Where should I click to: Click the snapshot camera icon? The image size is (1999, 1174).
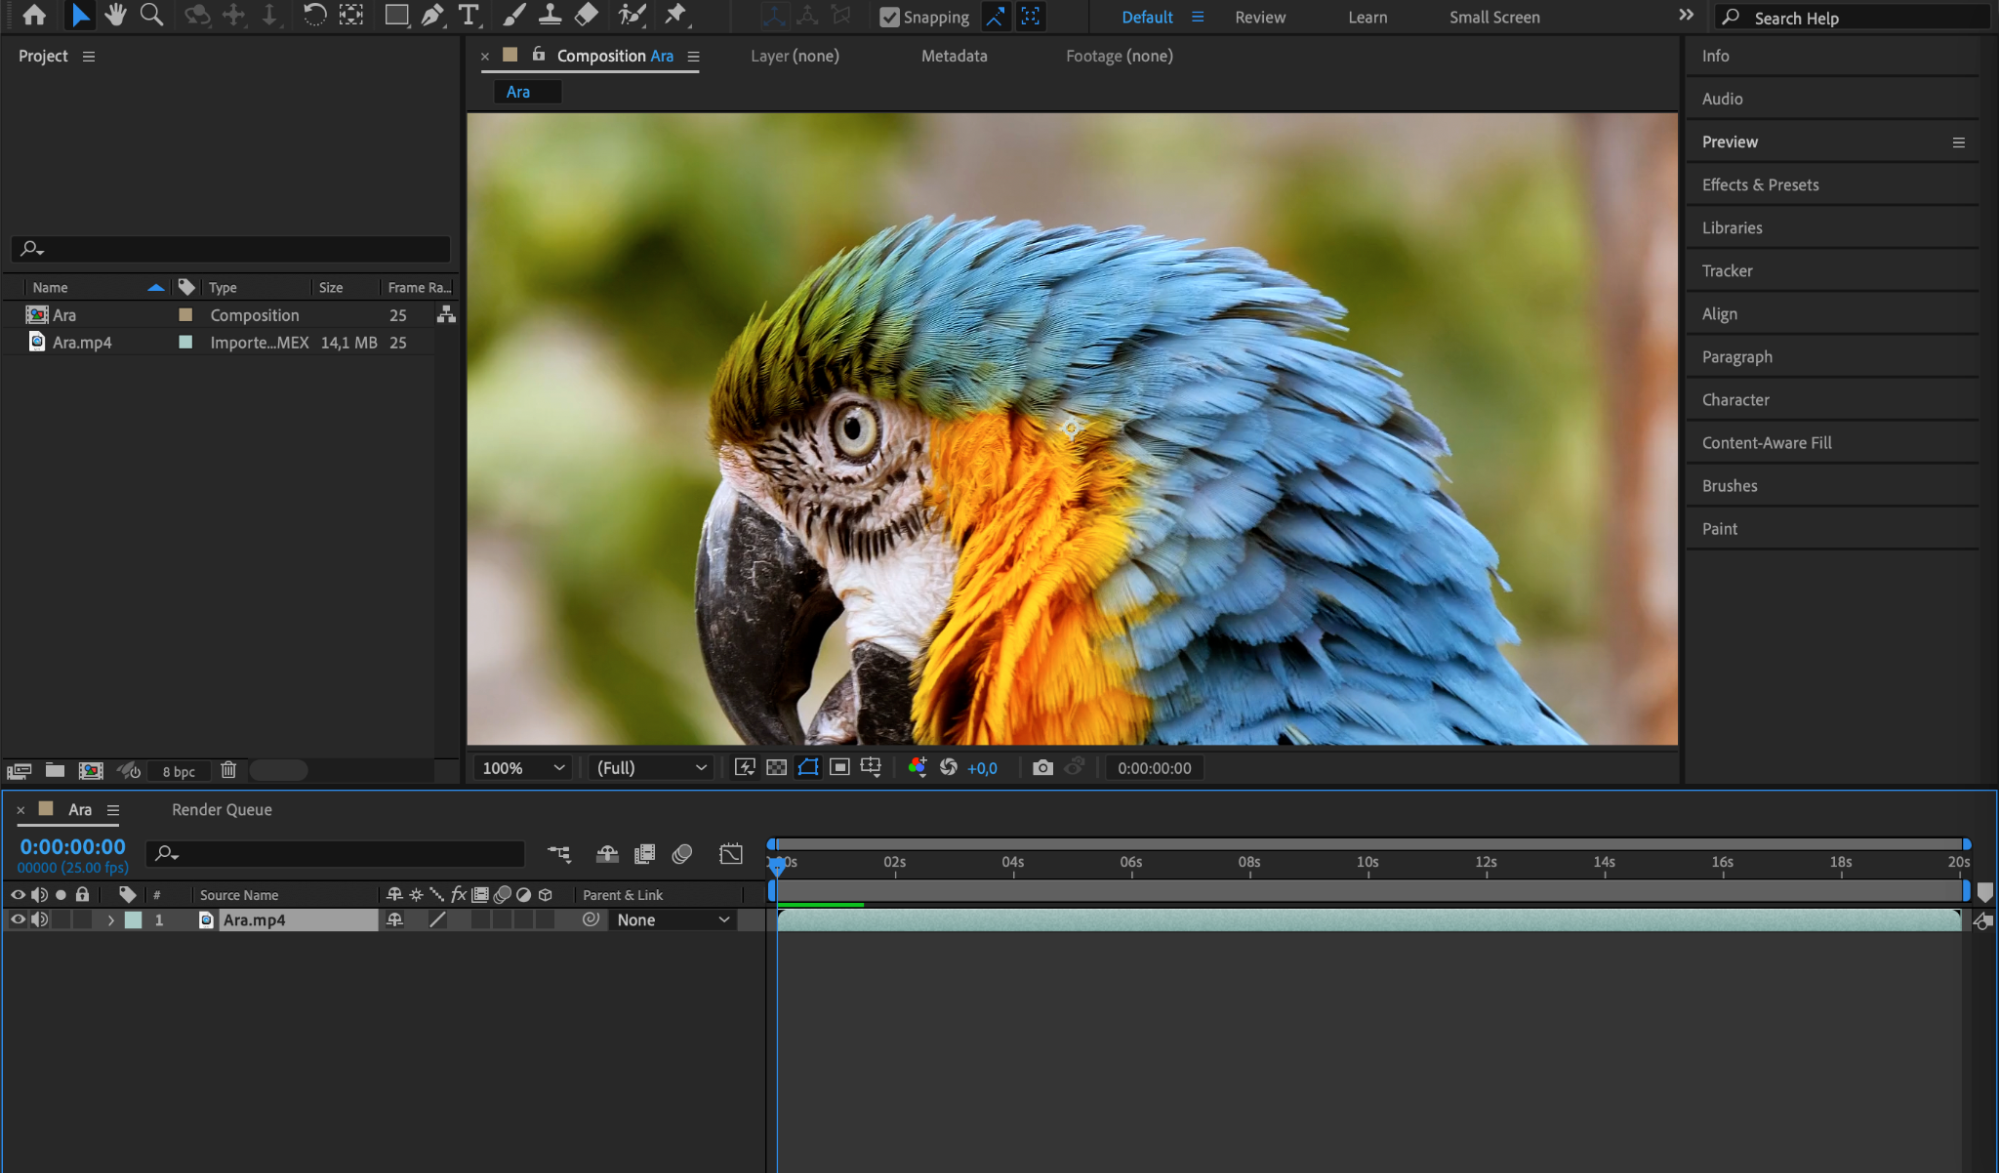pos(1042,768)
